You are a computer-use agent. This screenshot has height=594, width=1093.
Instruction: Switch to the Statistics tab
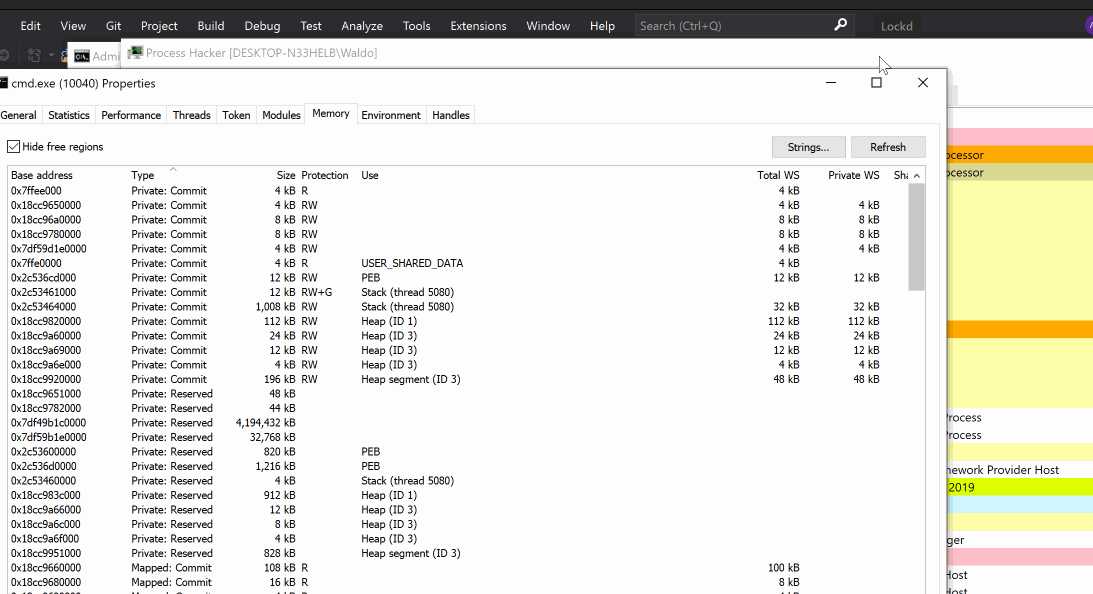(68, 115)
